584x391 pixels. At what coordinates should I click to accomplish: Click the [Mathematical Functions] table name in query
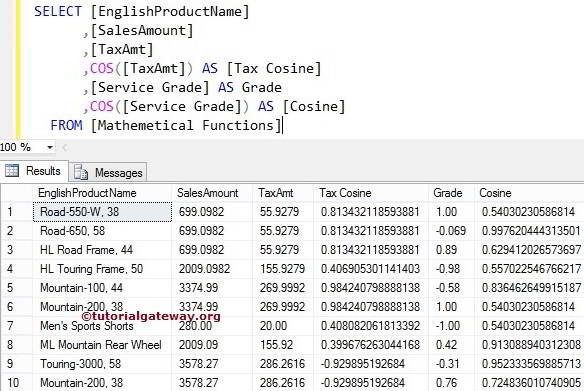[x=186, y=125]
